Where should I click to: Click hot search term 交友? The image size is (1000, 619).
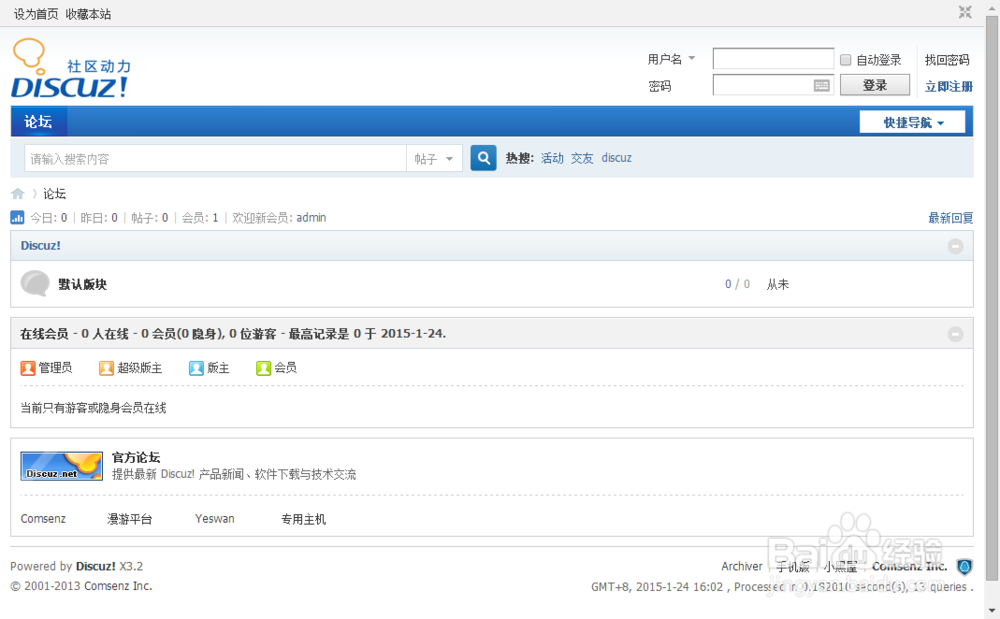[582, 158]
